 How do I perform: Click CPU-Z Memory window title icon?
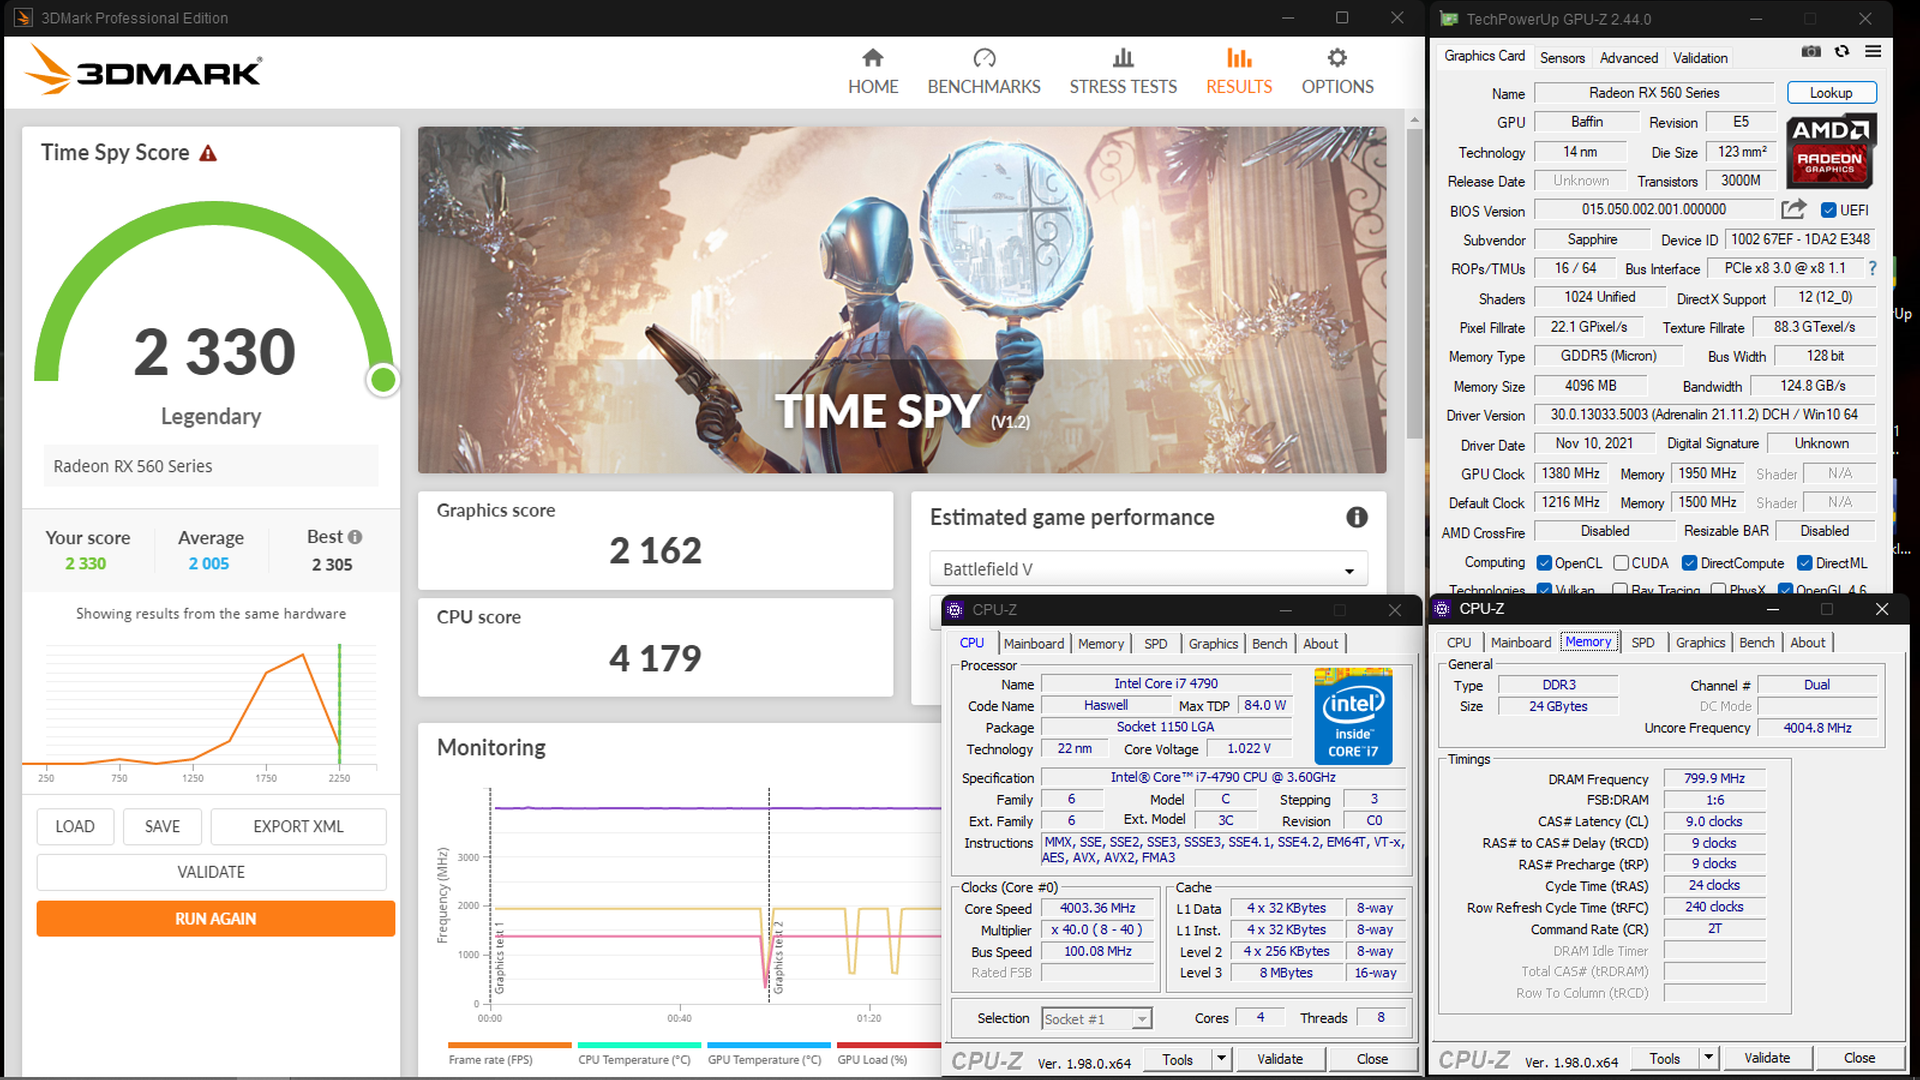pos(1442,608)
